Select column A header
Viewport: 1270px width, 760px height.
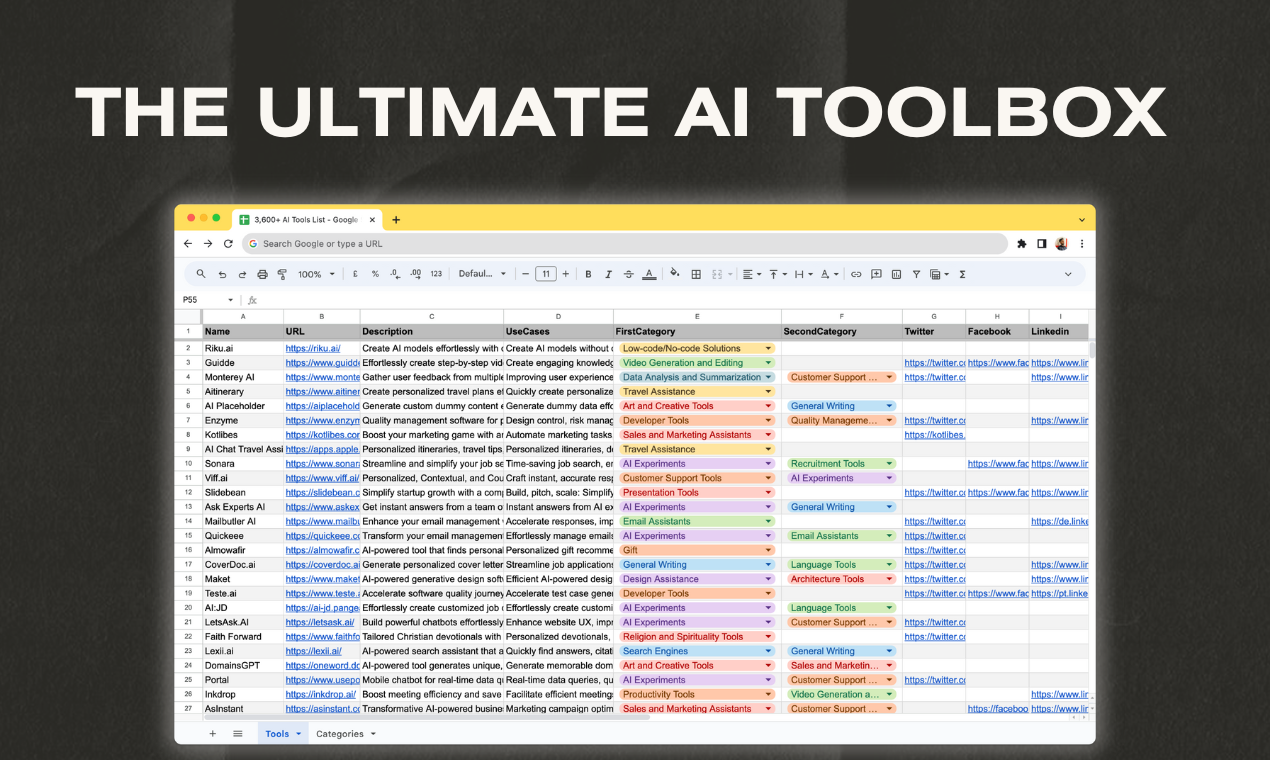243,316
